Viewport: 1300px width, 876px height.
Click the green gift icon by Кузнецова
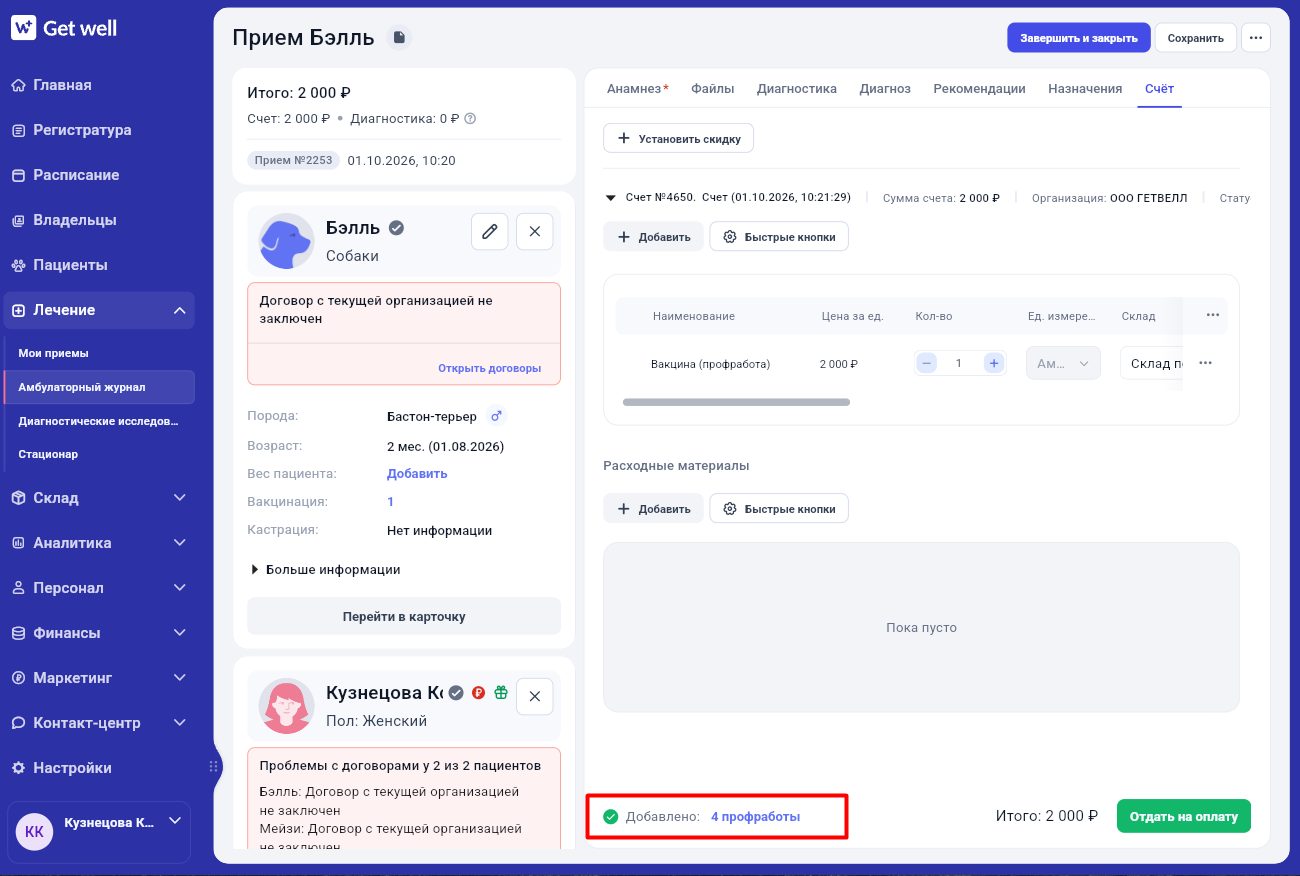[x=501, y=692]
